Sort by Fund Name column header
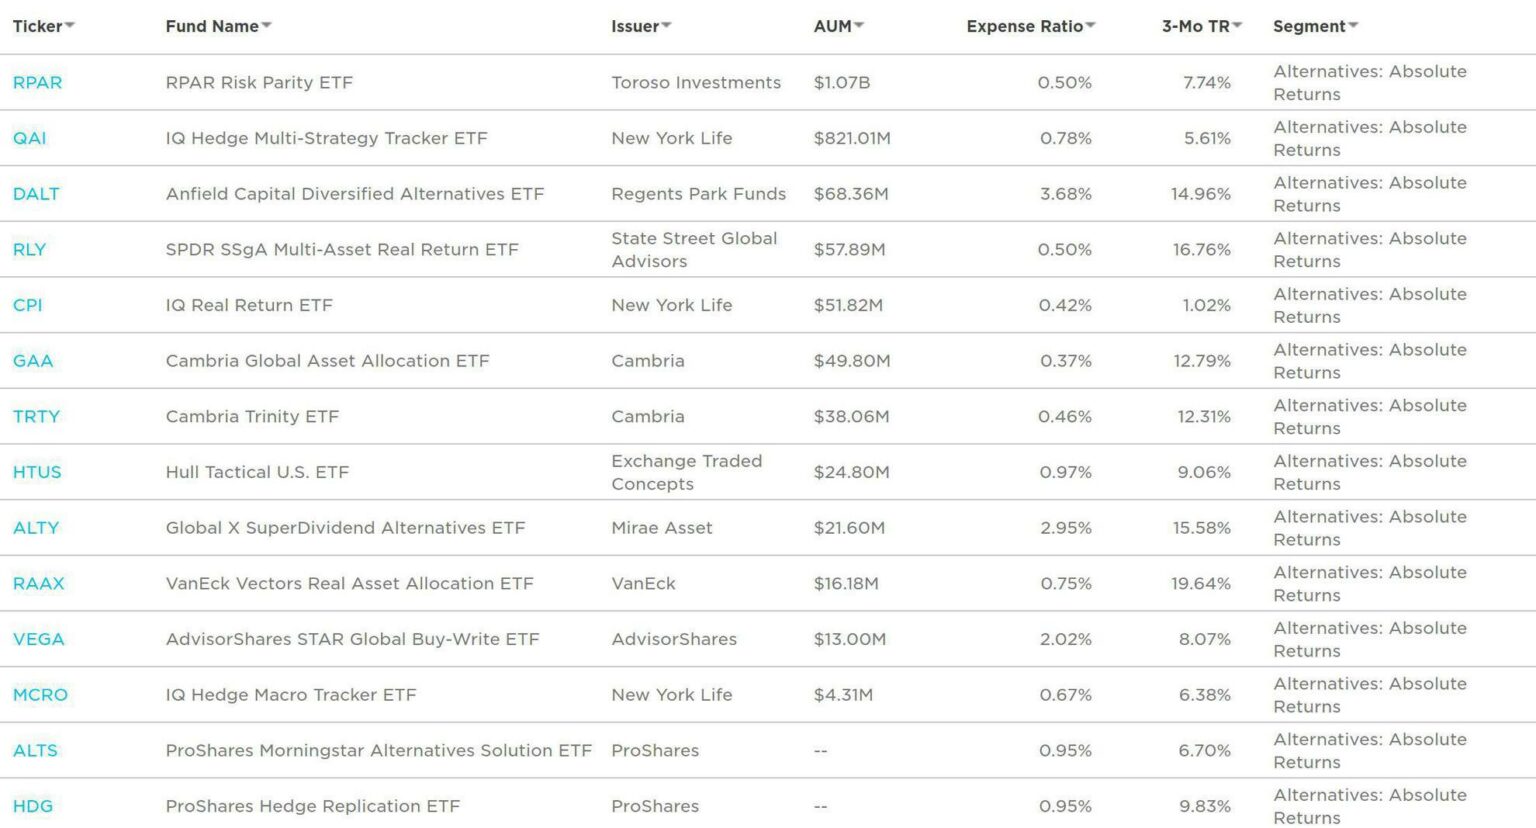This screenshot has width=1536, height=828. (x=212, y=26)
